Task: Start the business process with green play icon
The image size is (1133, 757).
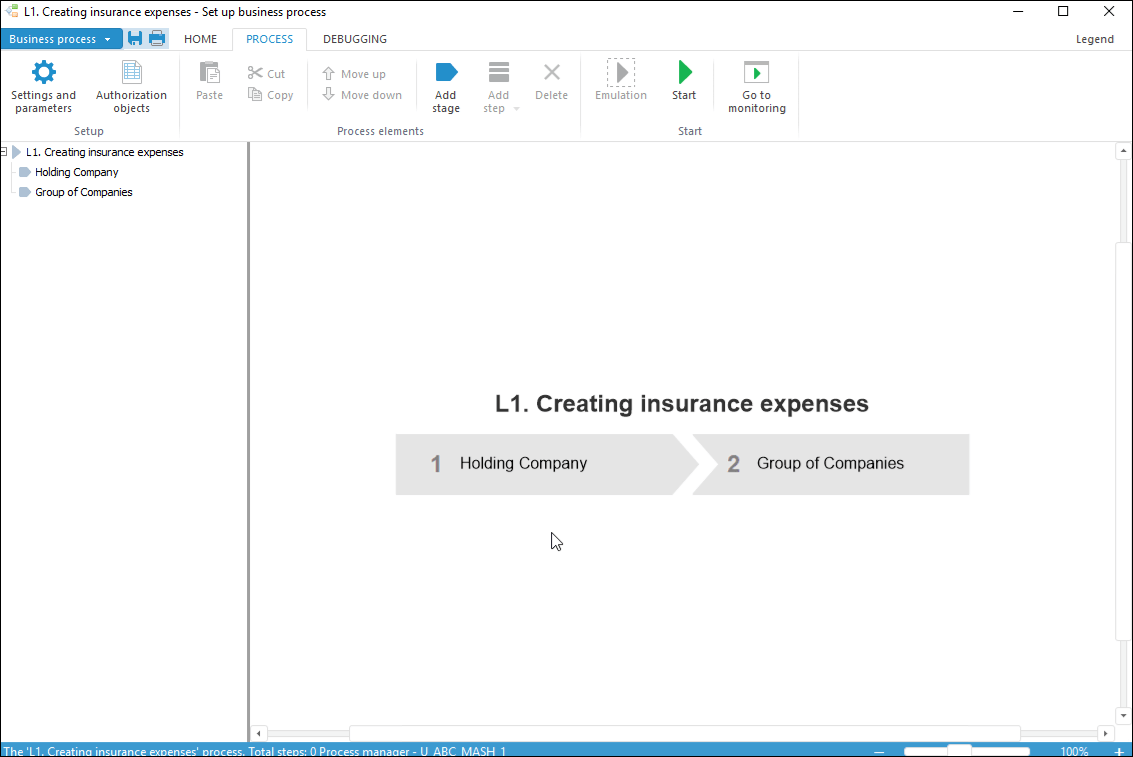Action: pyautogui.click(x=684, y=73)
